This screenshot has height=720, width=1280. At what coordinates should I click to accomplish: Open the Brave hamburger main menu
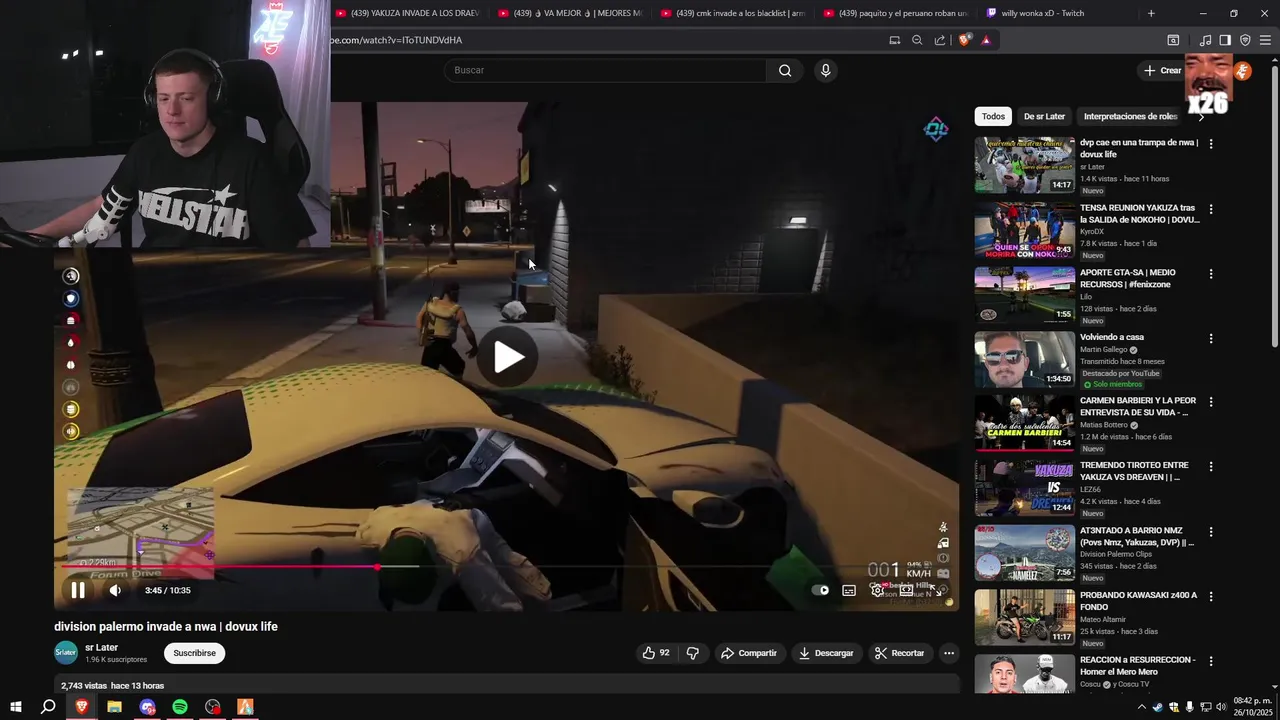1265,40
